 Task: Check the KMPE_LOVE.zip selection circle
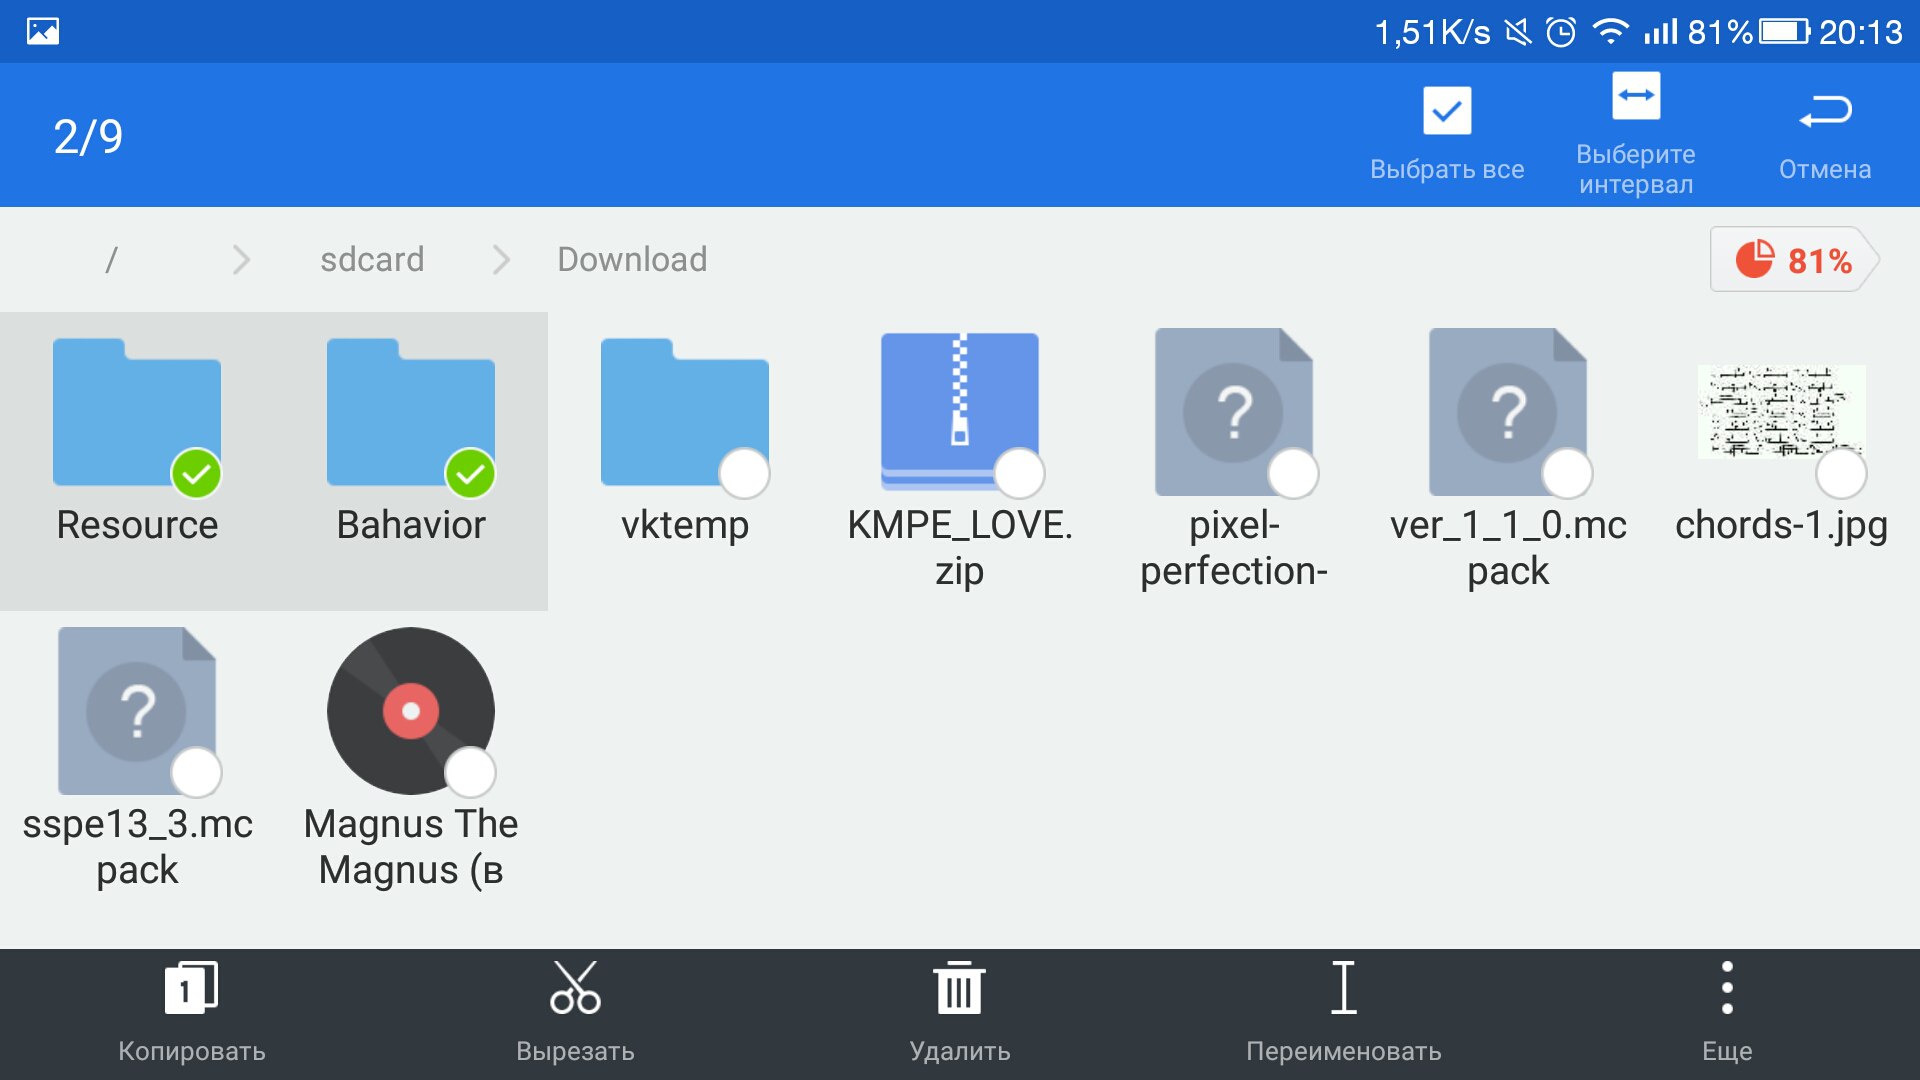point(1019,473)
